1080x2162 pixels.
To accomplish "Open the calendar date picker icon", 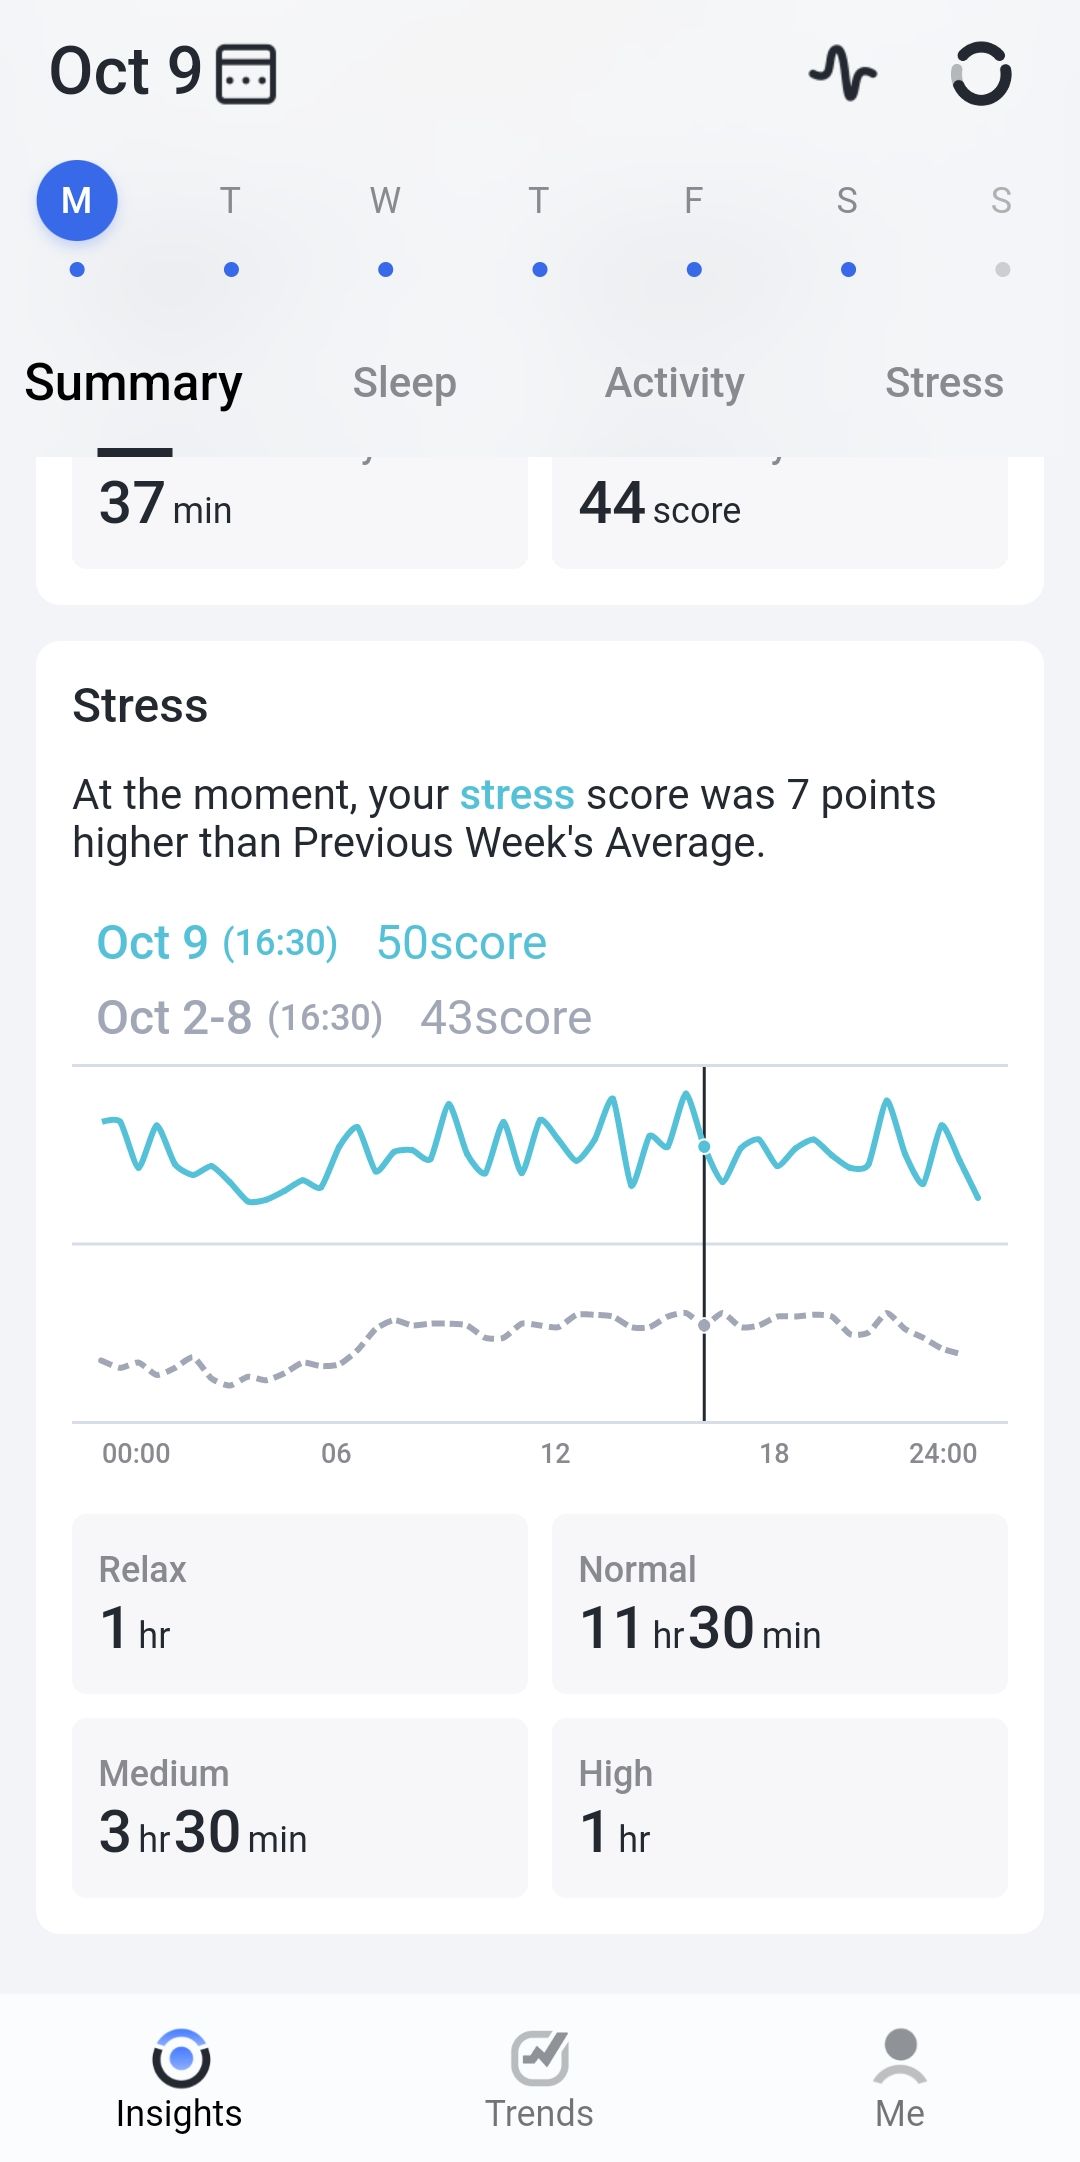I will 247,74.
